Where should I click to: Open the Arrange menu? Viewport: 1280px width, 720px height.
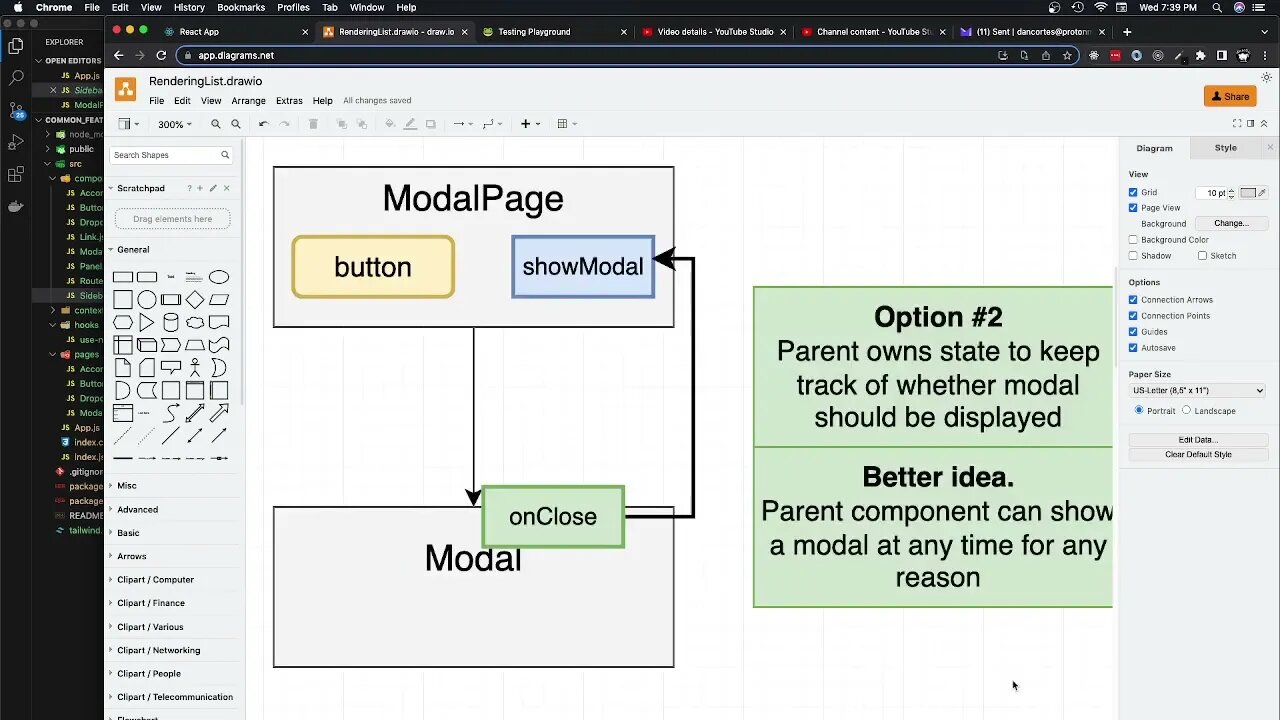pyautogui.click(x=249, y=101)
